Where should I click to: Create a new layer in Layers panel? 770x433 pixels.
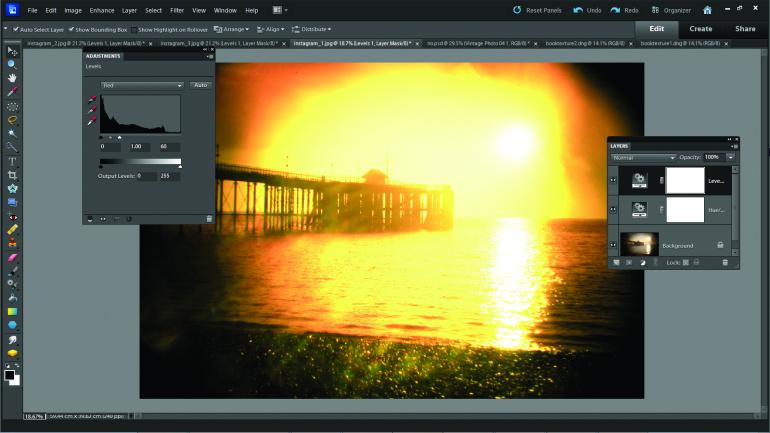(616, 263)
